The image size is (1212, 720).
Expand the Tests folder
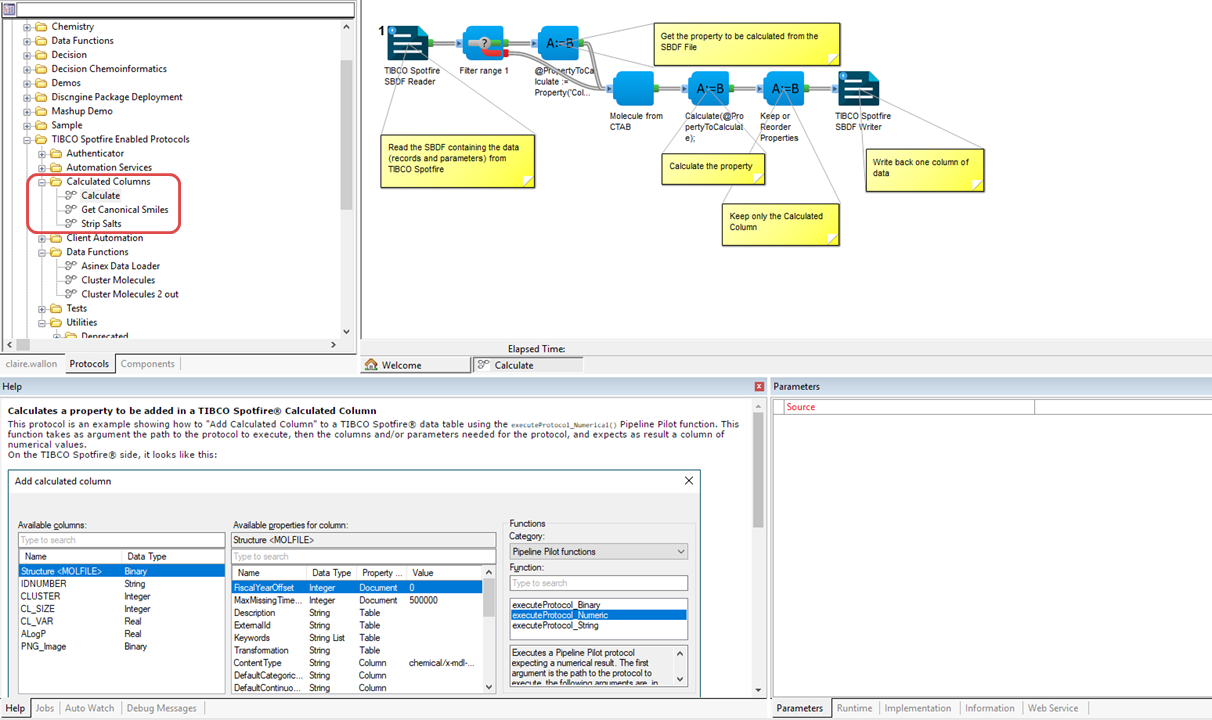(42, 308)
